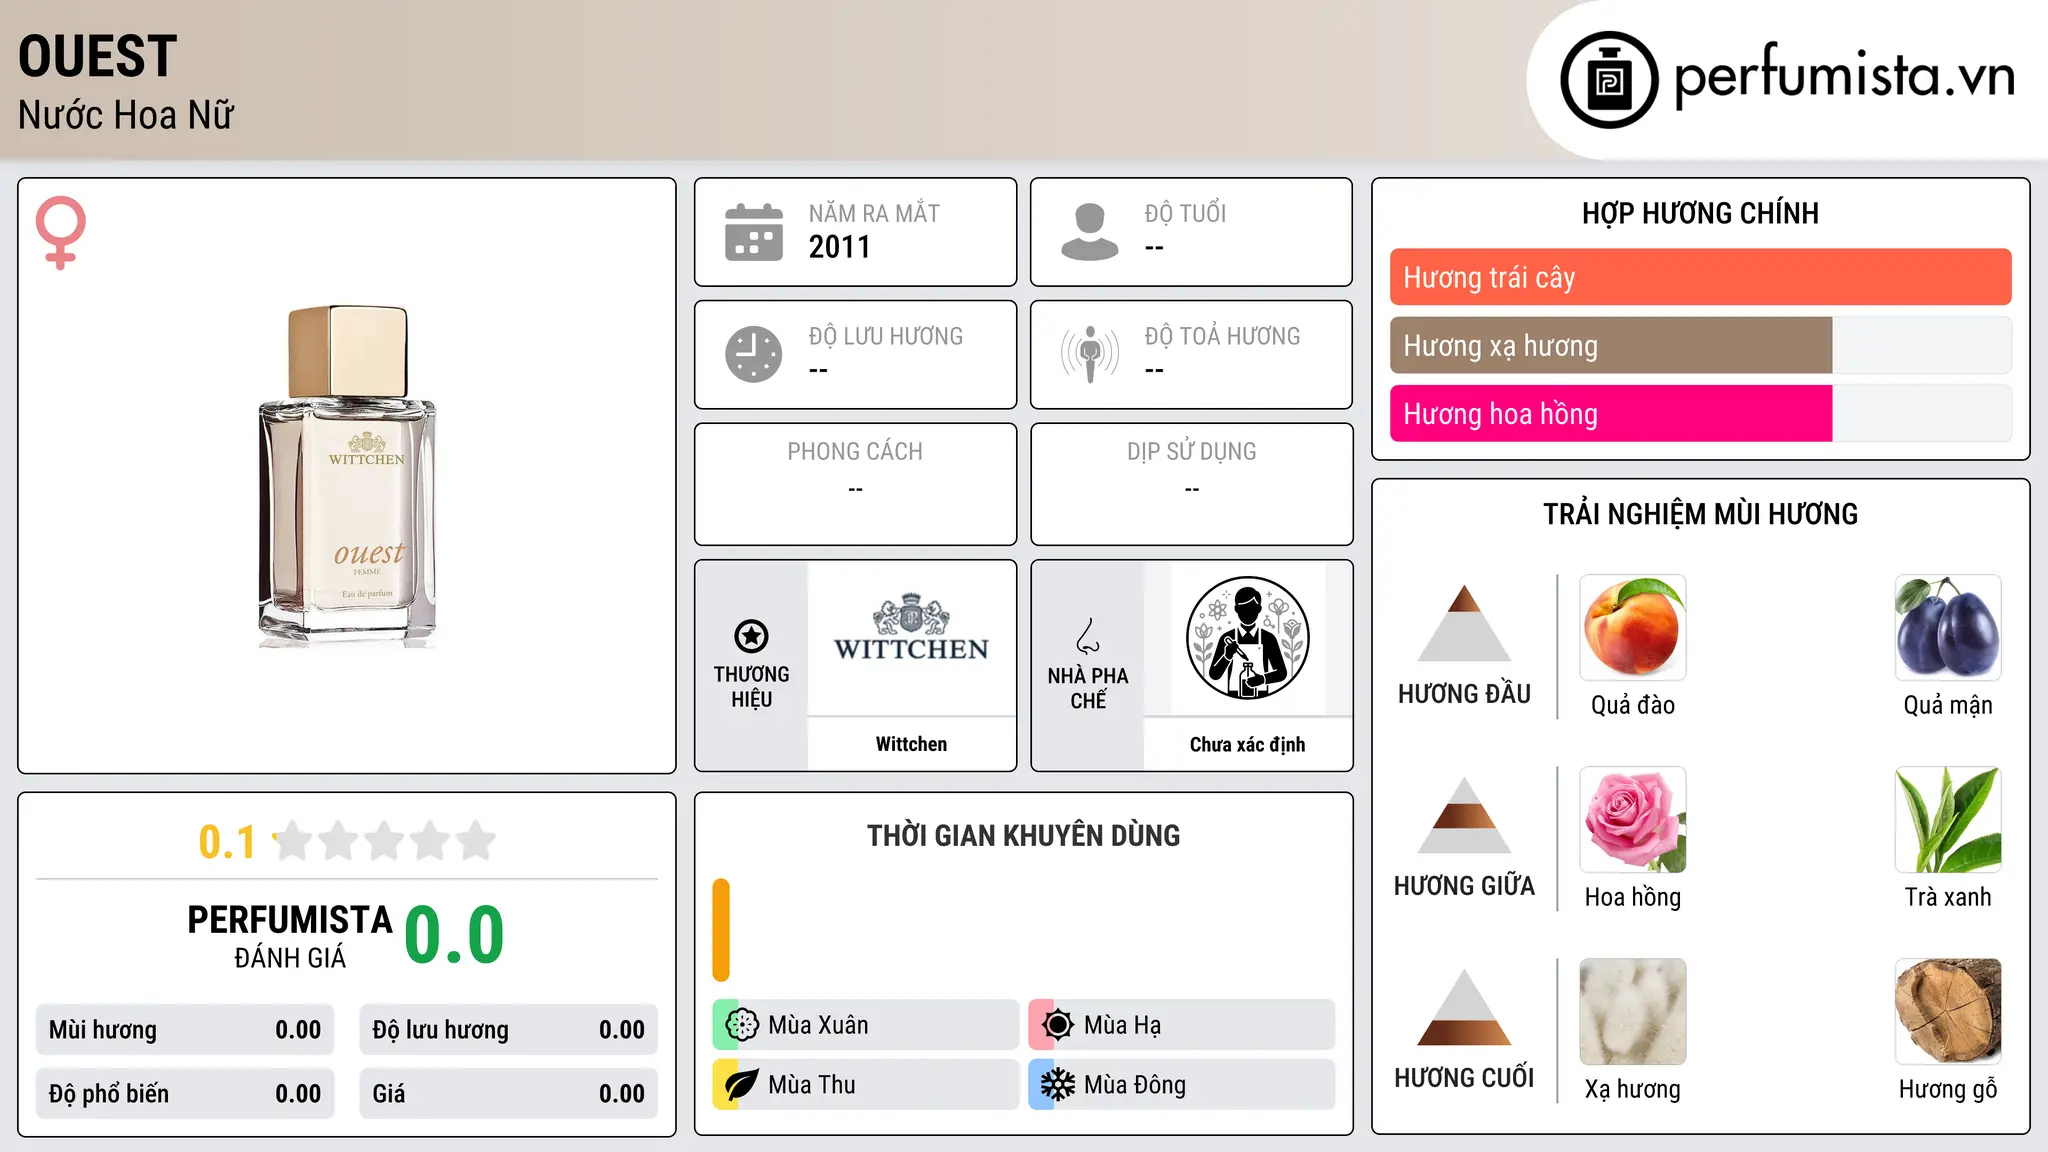Image resolution: width=2048 pixels, height=1152 pixels.
Task: Click the perfumista.vn site name
Action: [1844, 76]
